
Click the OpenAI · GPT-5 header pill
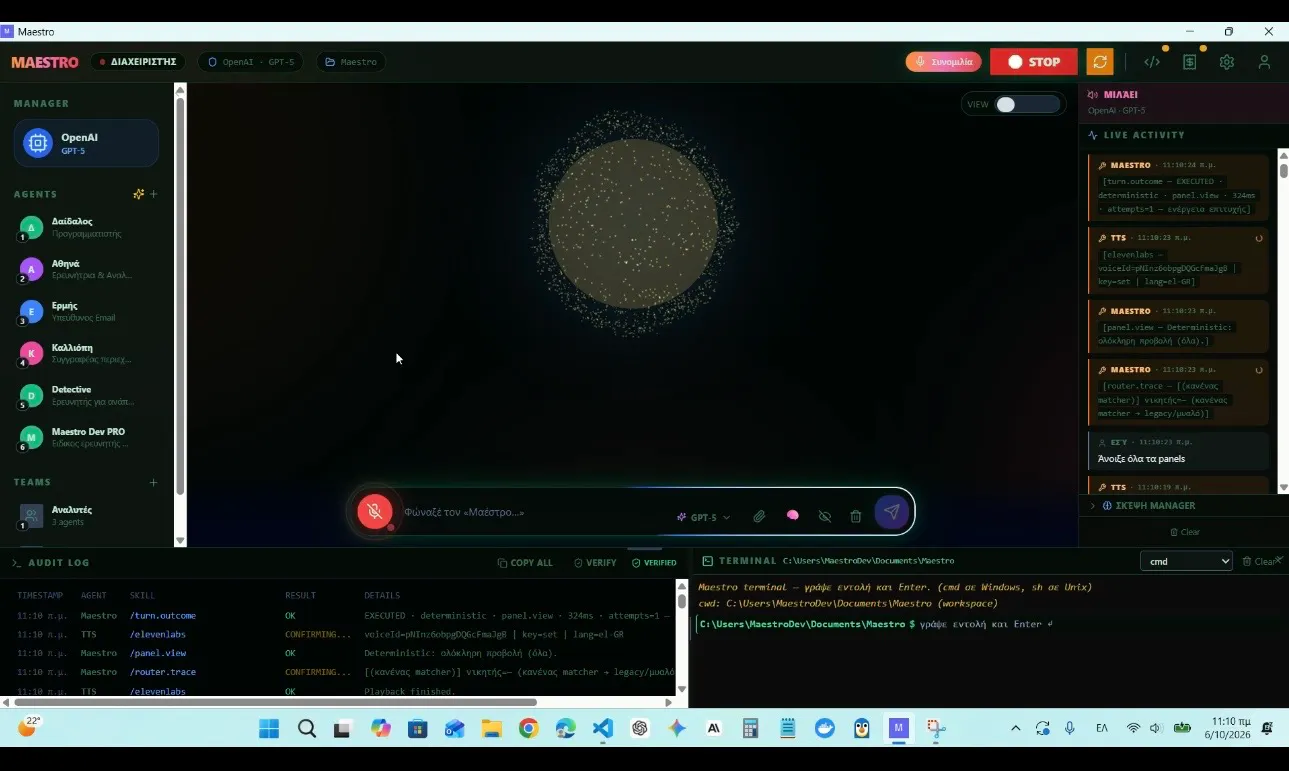[x=250, y=62]
